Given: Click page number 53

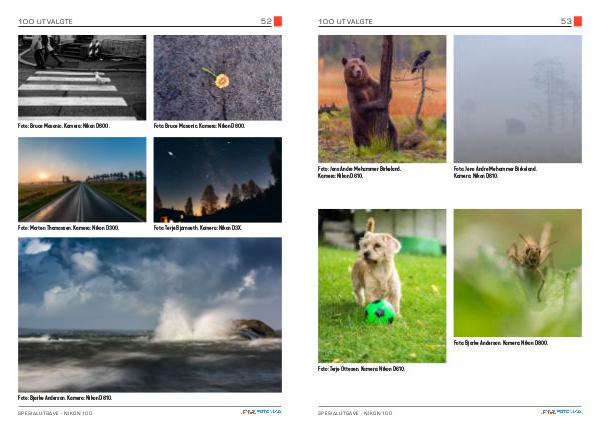Looking at the screenshot, I should coord(566,21).
